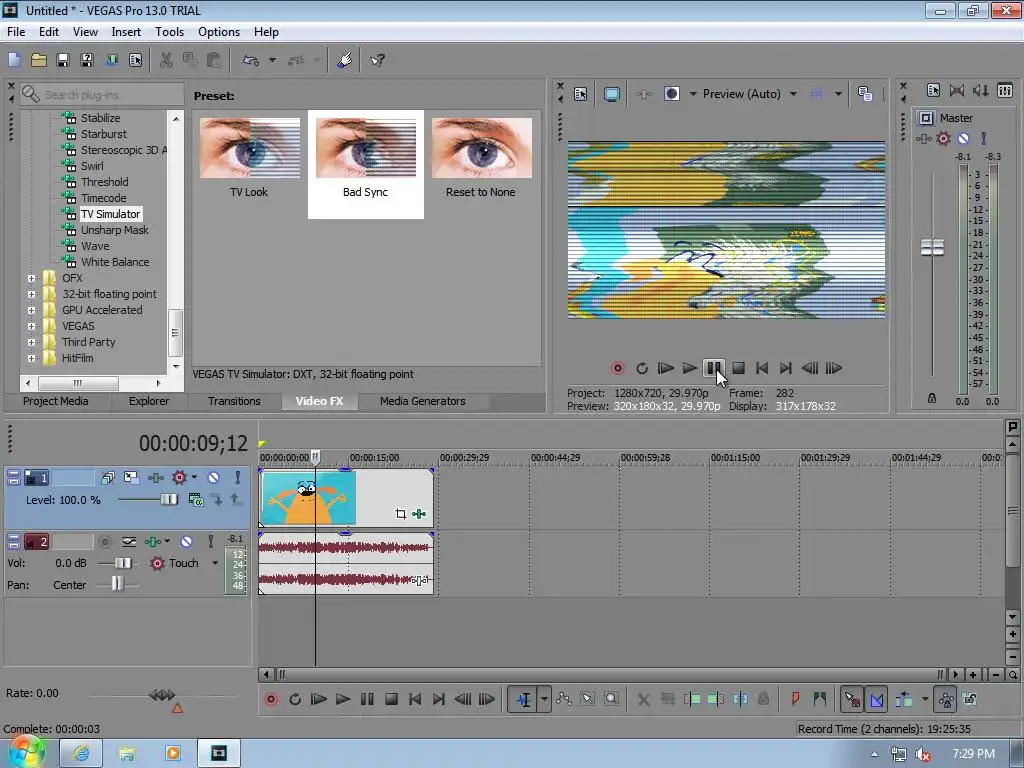
Task: Open the Tools menu
Action: click(169, 31)
